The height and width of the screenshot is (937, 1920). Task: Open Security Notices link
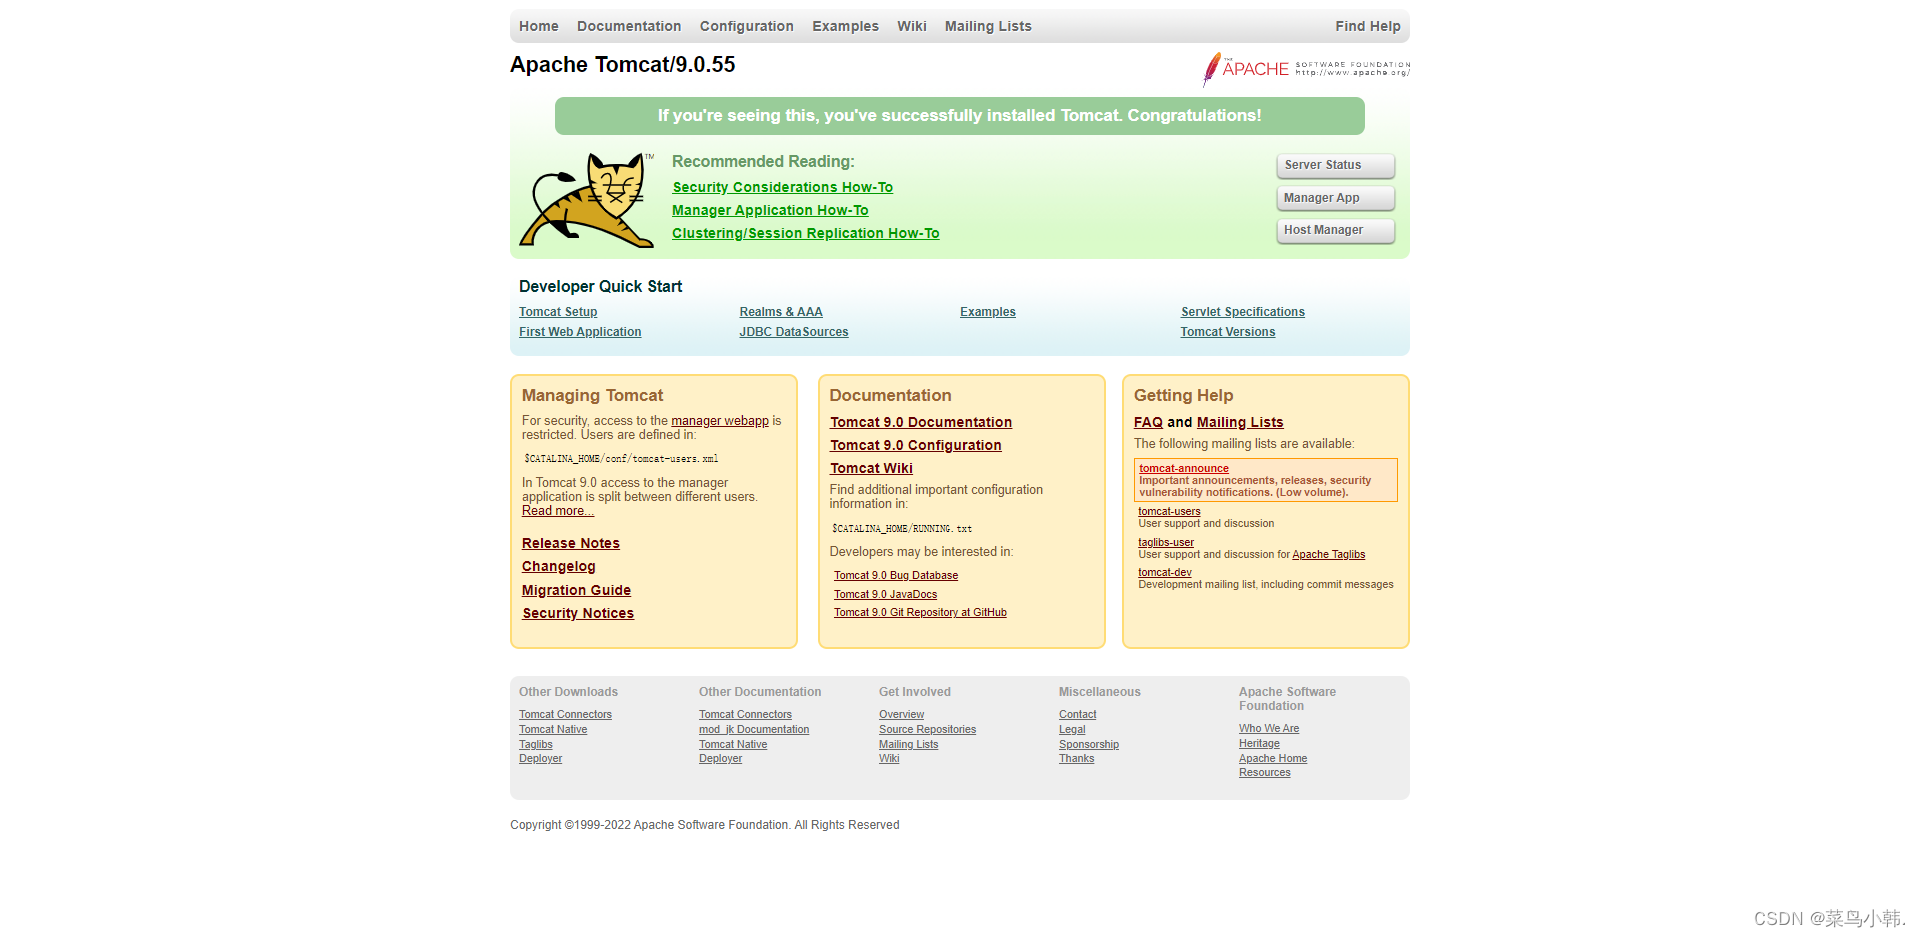pos(578,613)
